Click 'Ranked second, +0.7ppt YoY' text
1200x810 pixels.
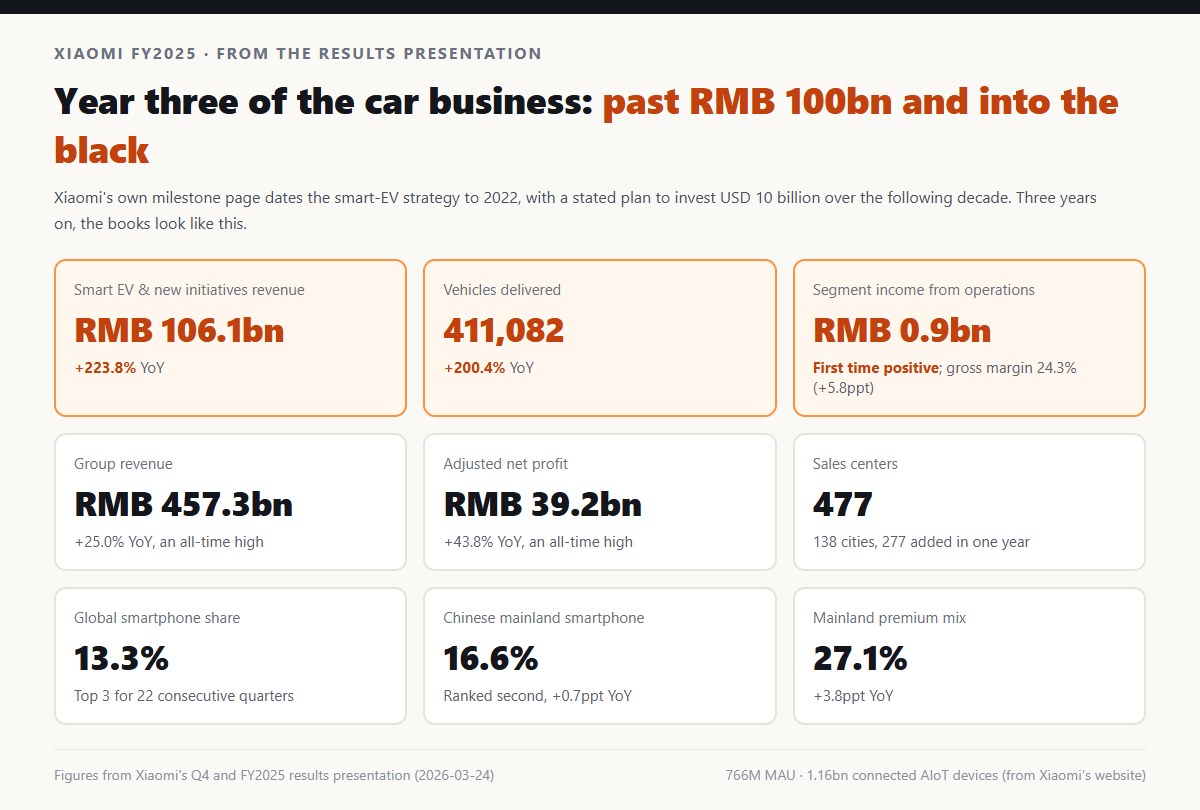click(x=538, y=696)
